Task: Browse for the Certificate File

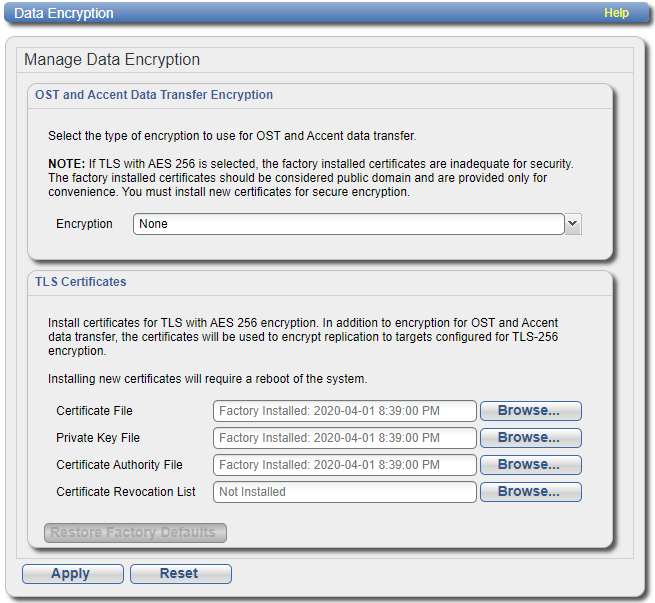Action: (x=530, y=411)
